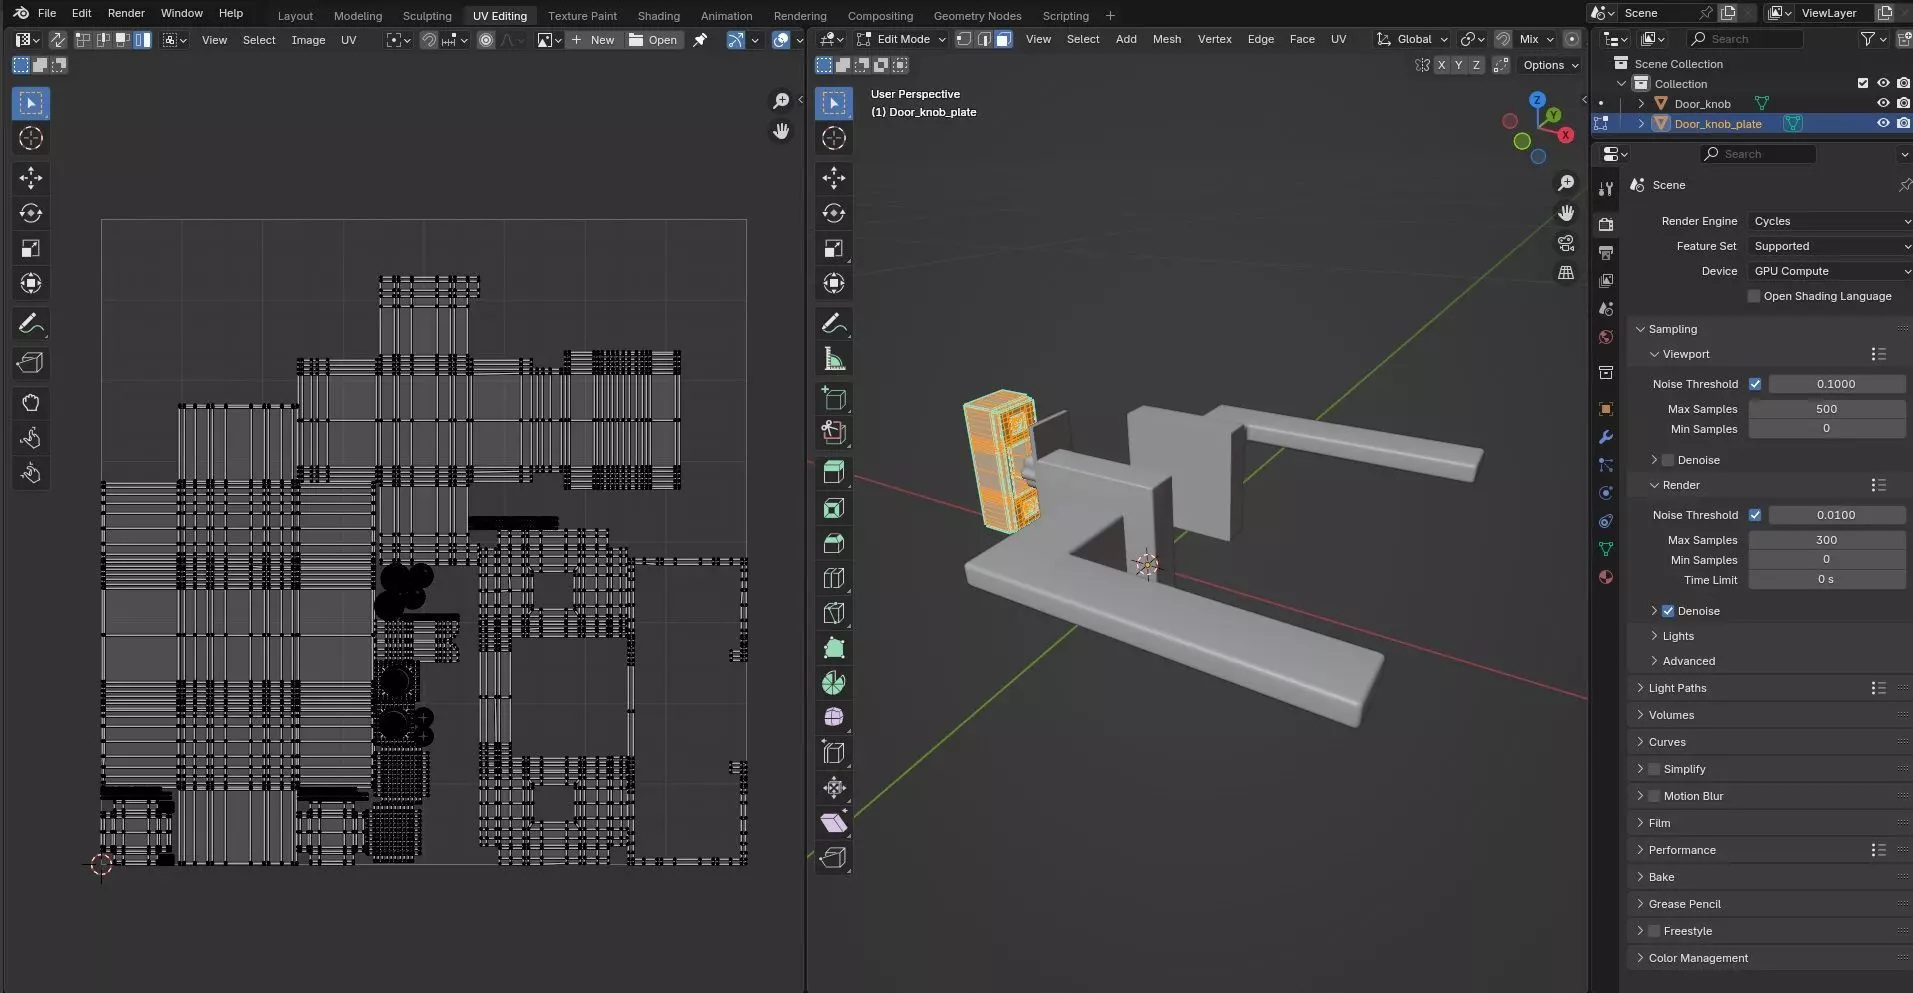
Task: Select the UV Pinch sculpt tool
Action: click(31, 473)
